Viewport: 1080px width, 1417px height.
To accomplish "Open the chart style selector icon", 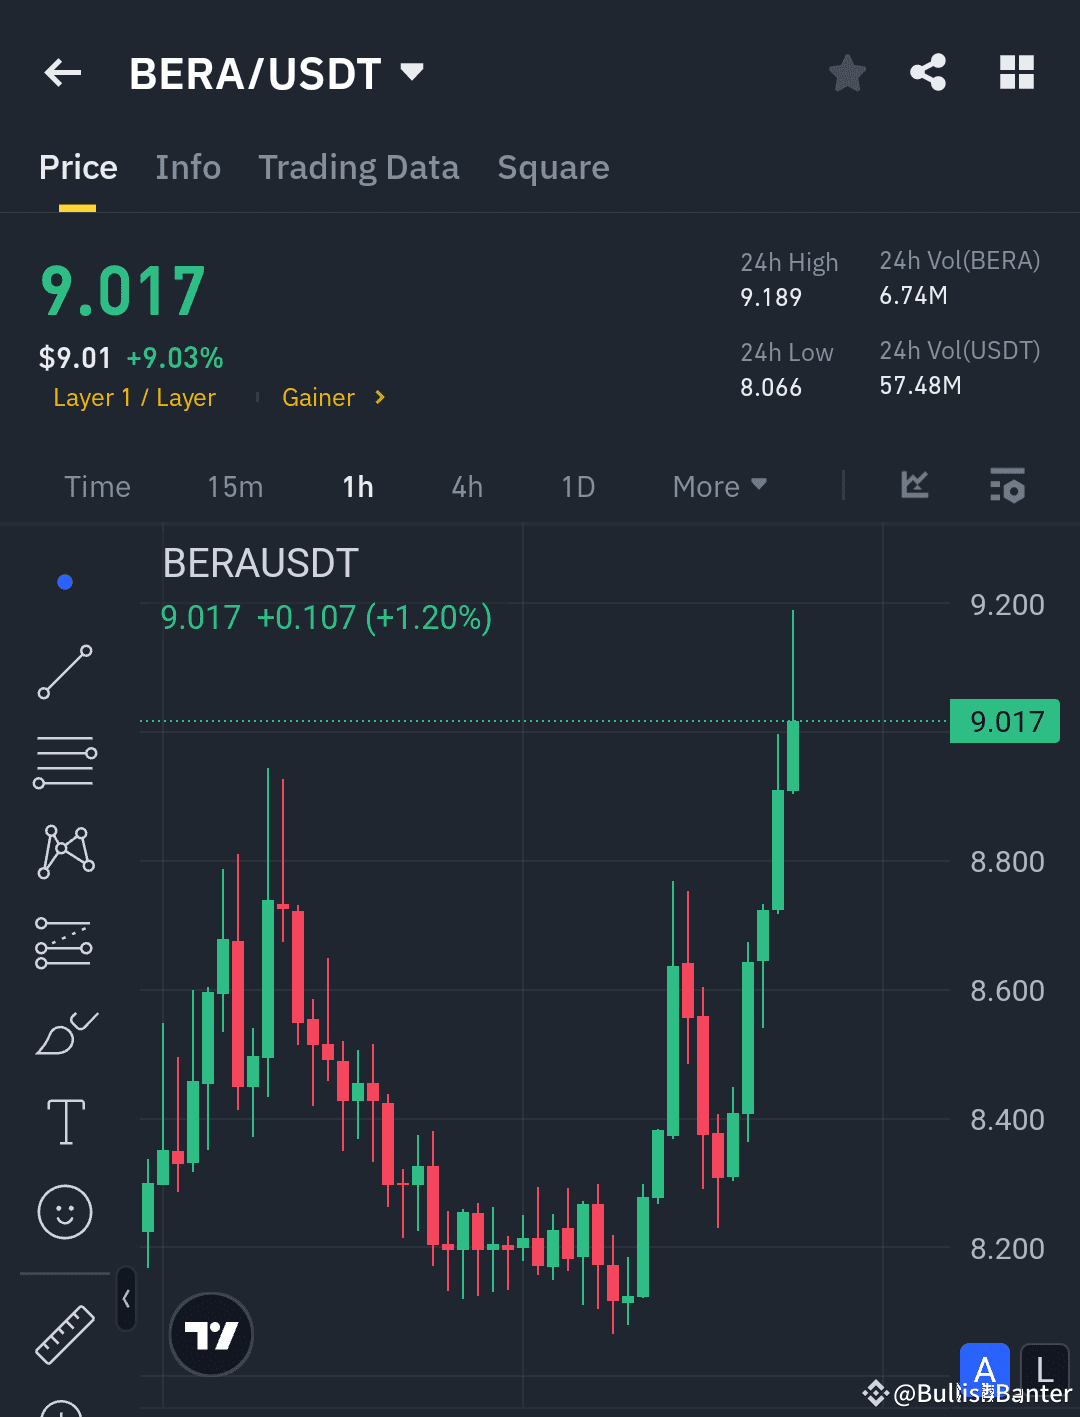I will click(914, 486).
